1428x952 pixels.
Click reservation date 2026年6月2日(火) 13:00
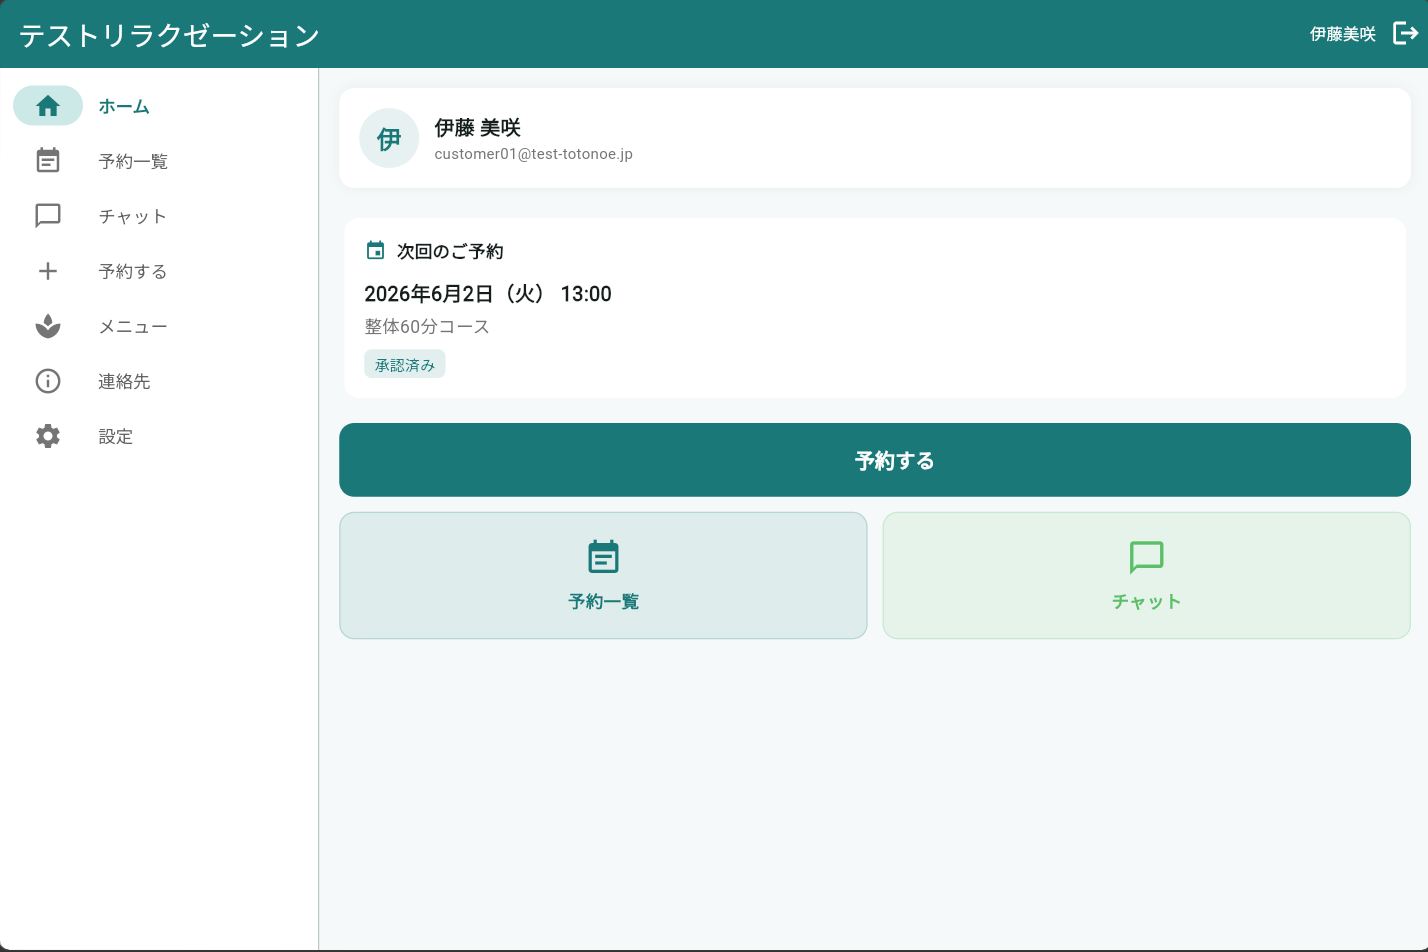(x=488, y=294)
